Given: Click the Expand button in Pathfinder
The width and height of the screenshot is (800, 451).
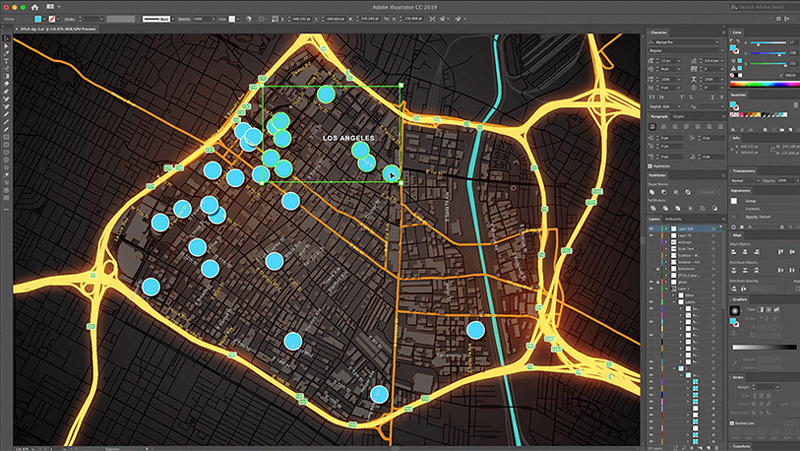Looking at the screenshot, I should 708,191.
